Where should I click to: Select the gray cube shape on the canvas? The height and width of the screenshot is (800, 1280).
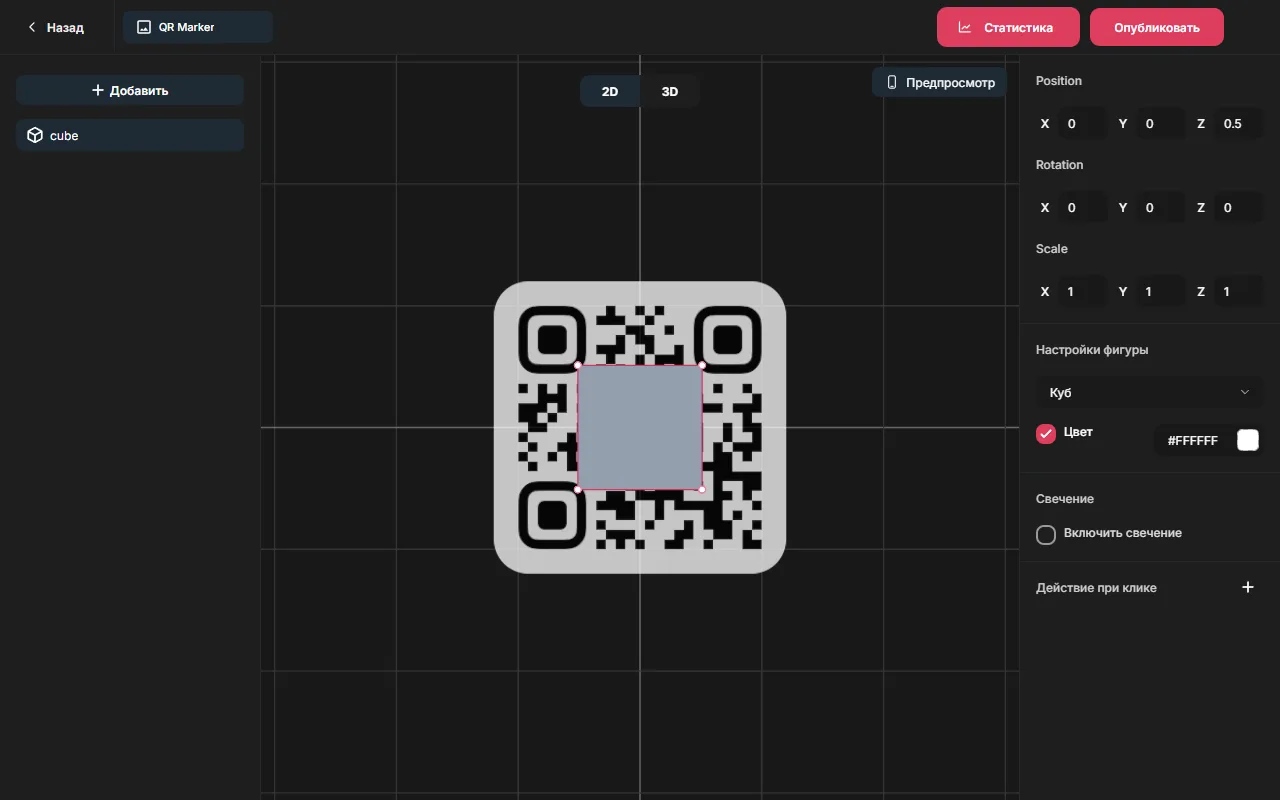point(640,427)
